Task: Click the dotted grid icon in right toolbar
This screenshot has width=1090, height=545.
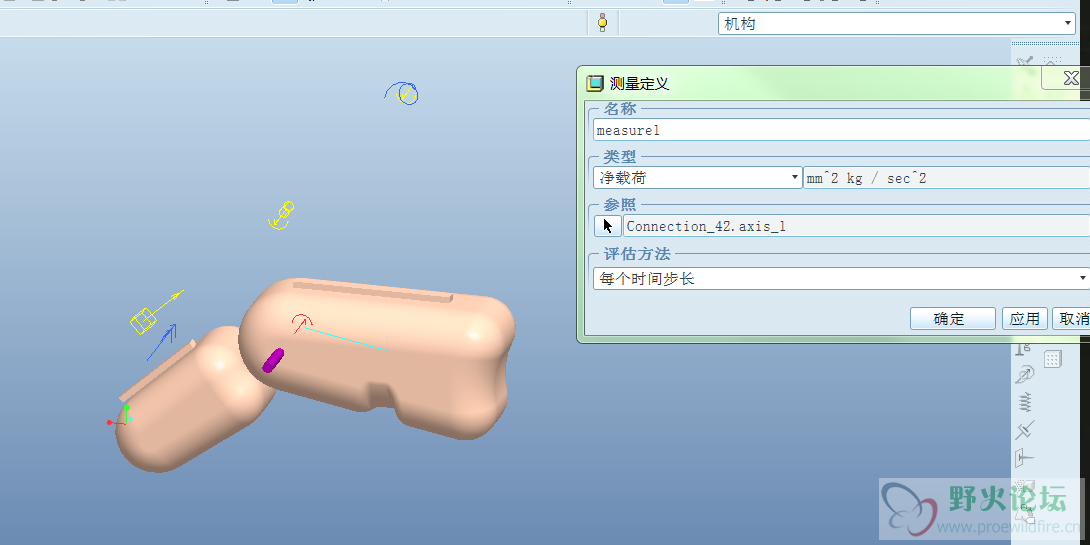Action: (1052, 359)
